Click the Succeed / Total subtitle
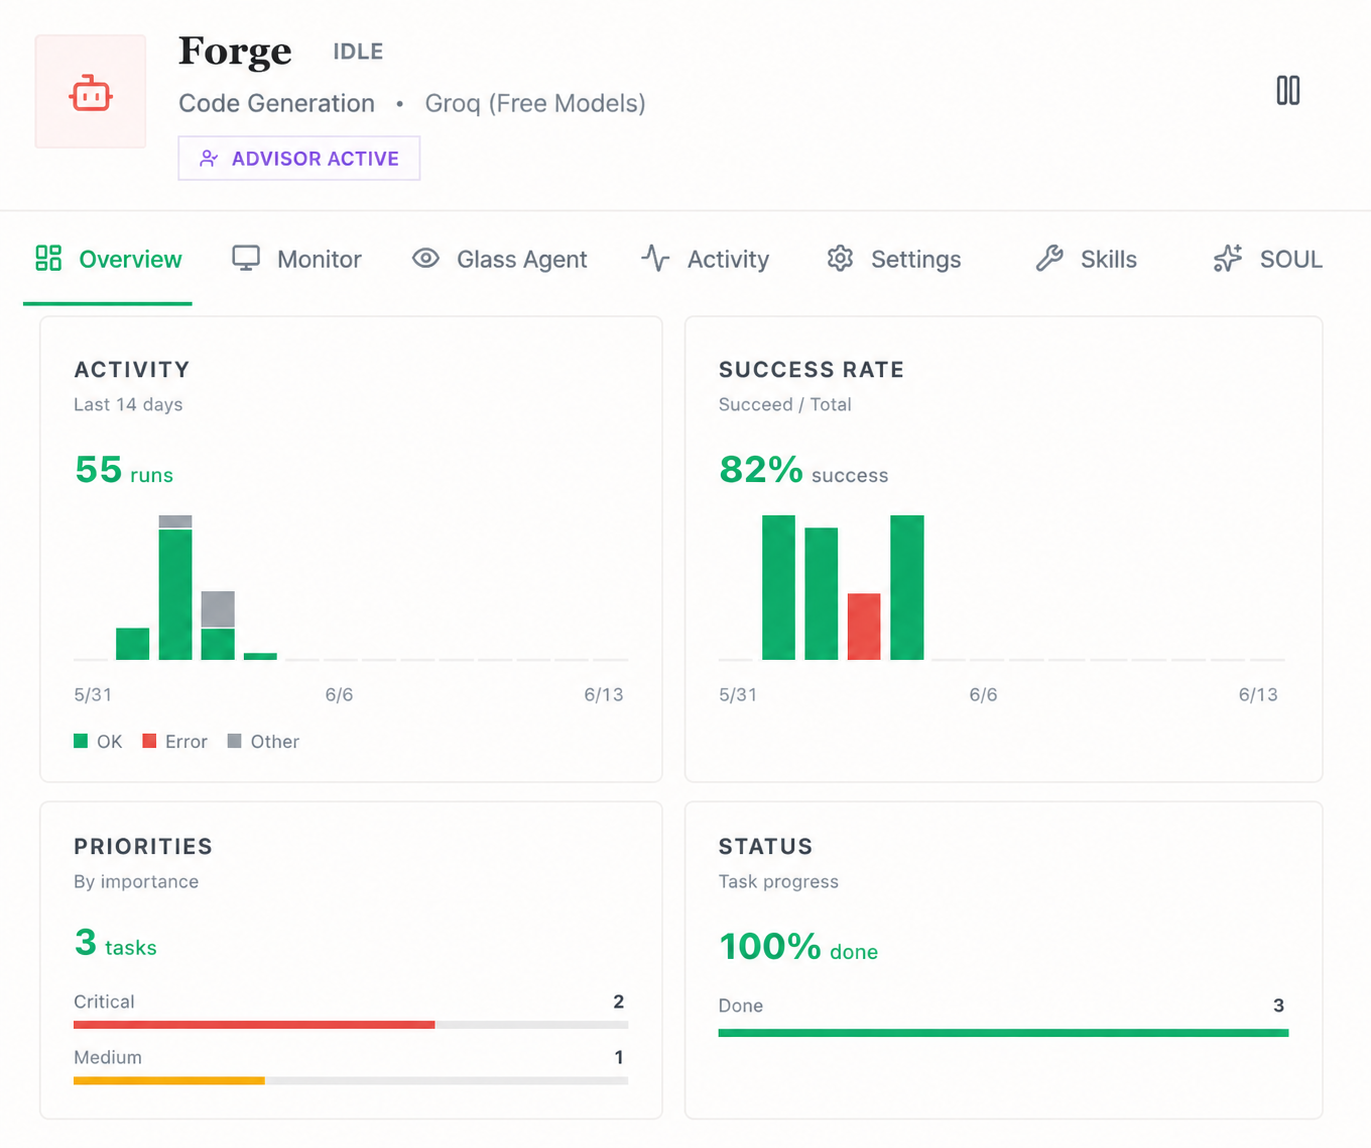The width and height of the screenshot is (1371, 1148). [785, 404]
